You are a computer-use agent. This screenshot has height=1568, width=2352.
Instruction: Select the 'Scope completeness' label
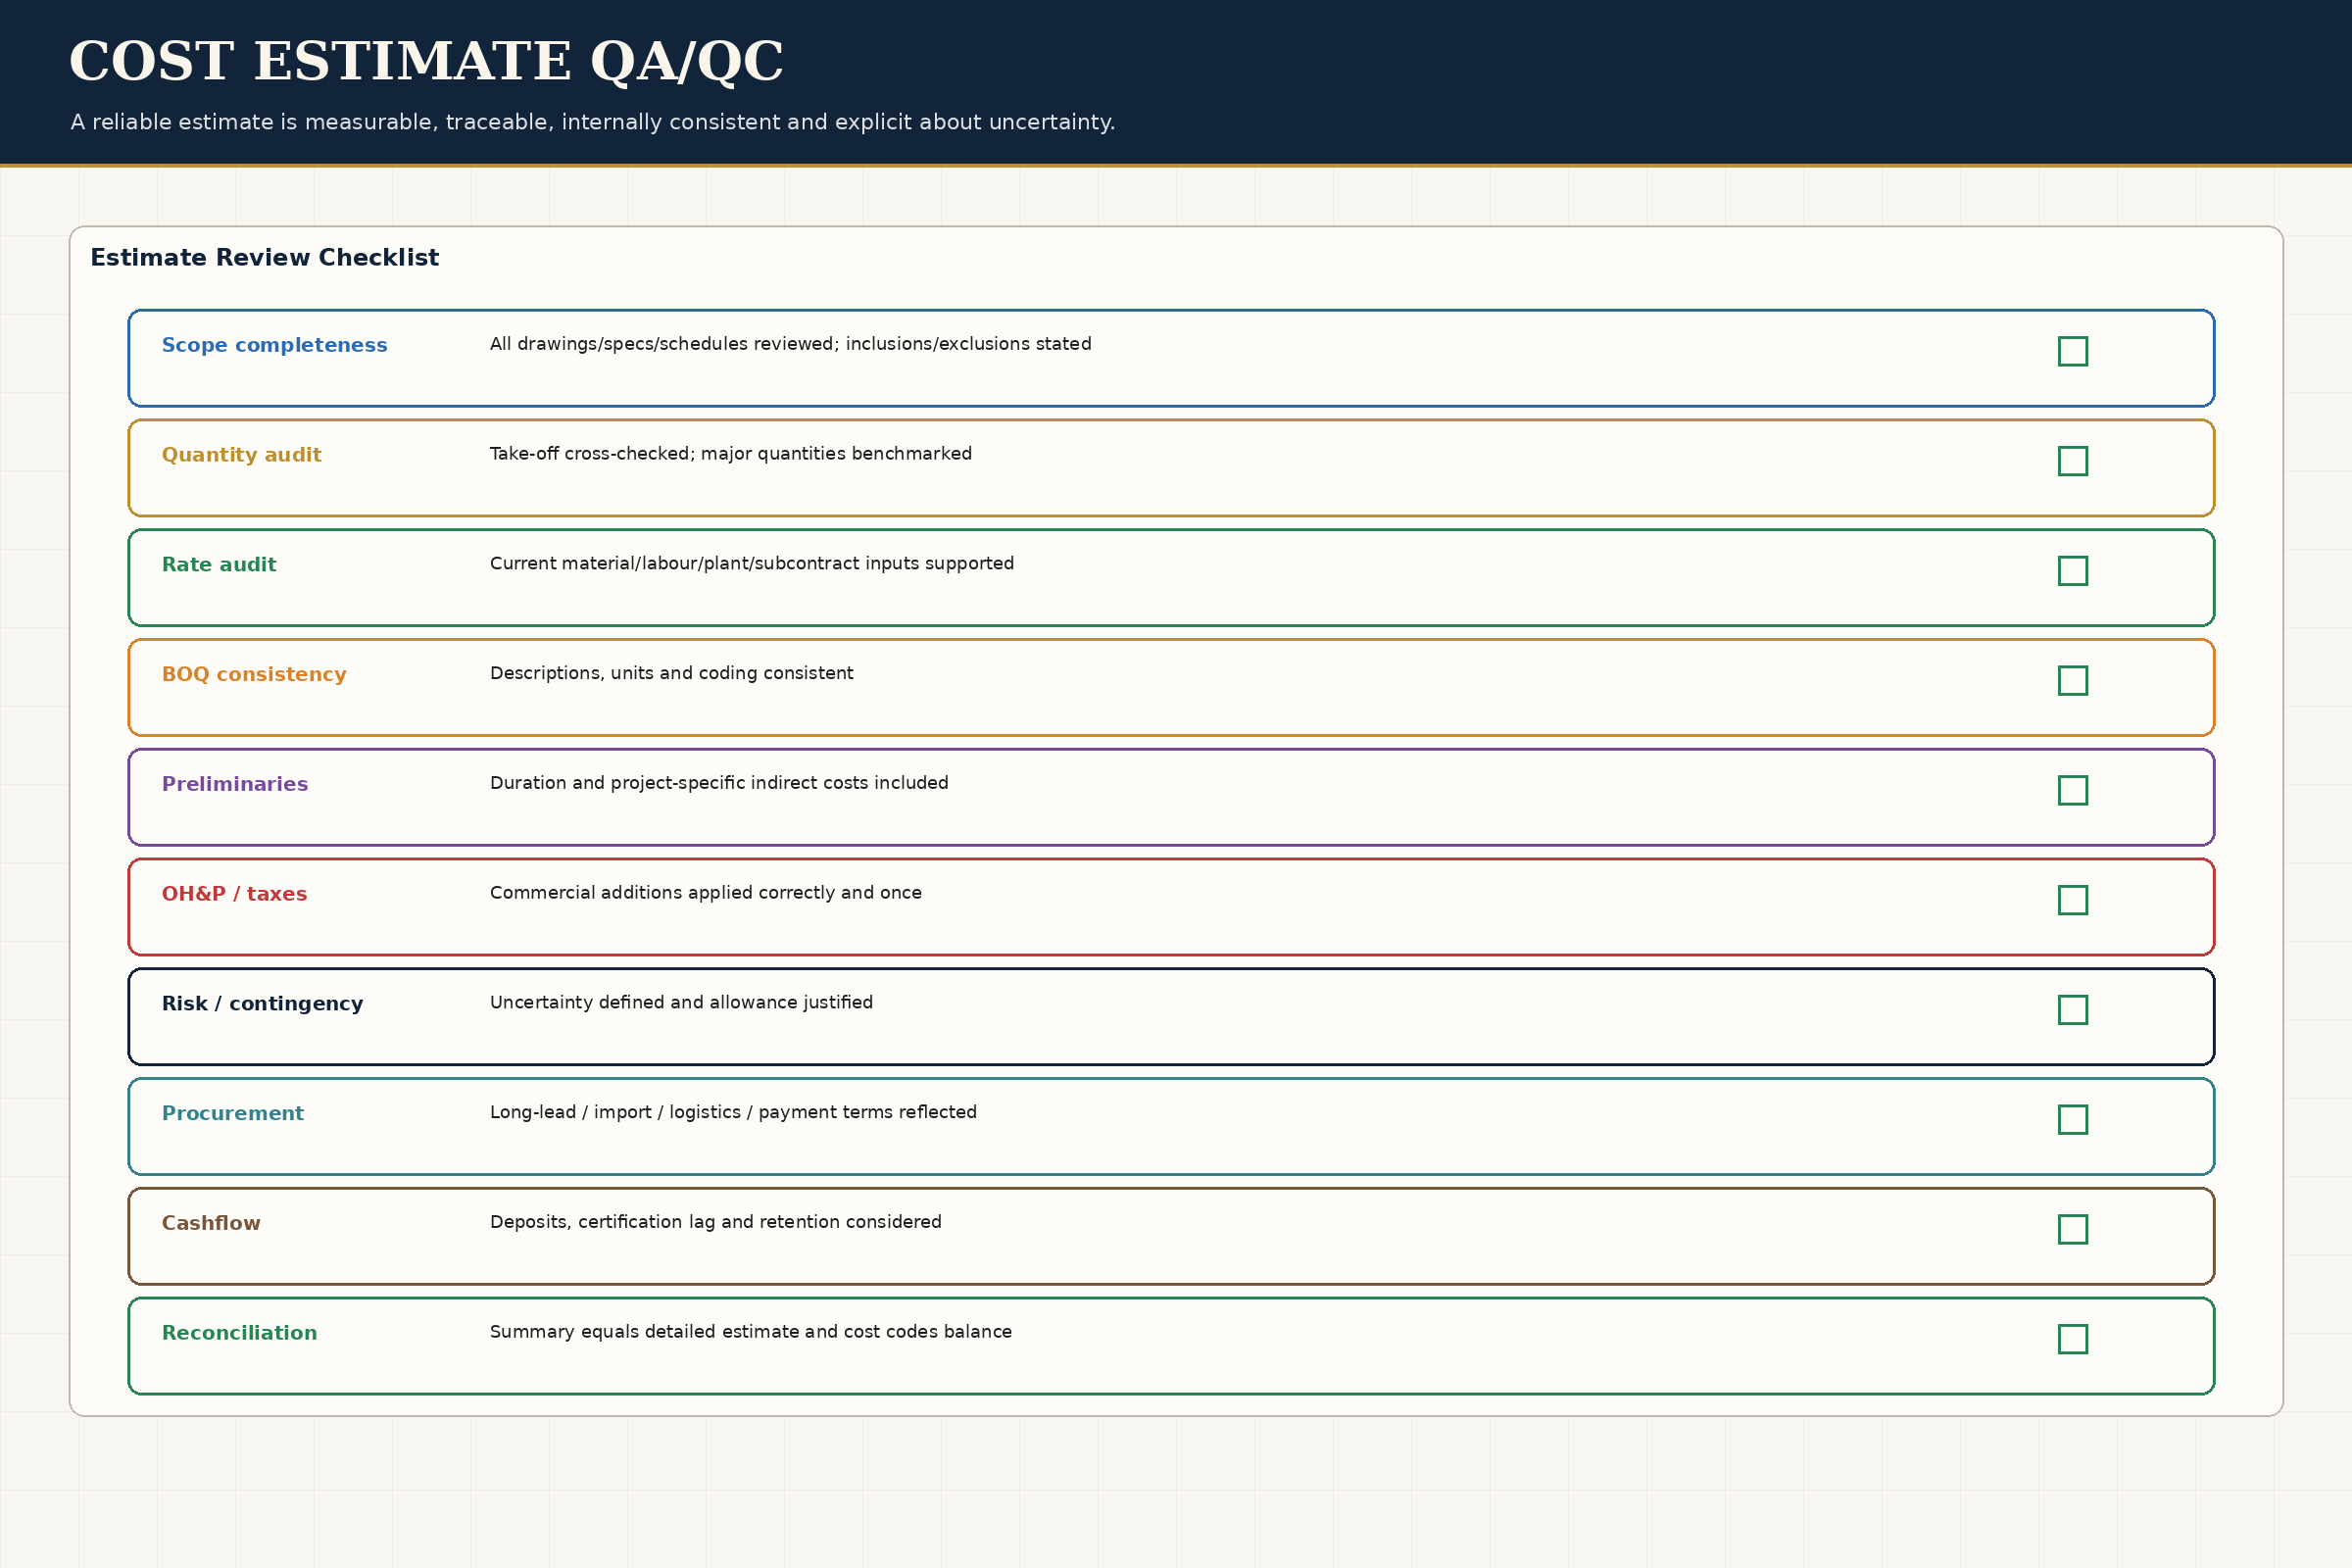(x=274, y=345)
